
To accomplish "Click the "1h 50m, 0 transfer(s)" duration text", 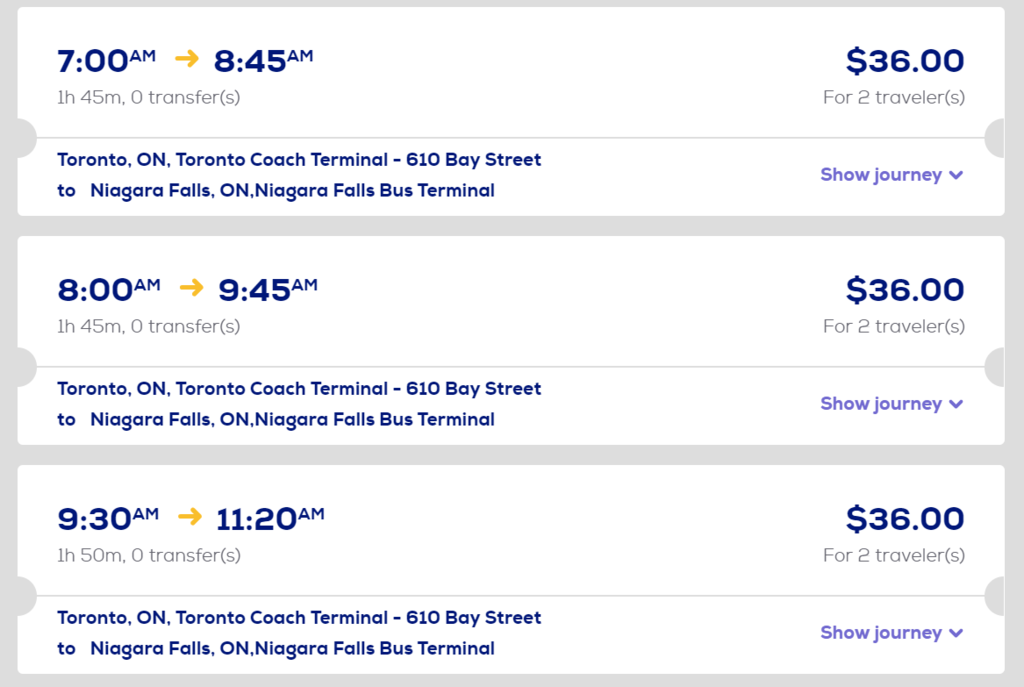I will (x=149, y=555).
